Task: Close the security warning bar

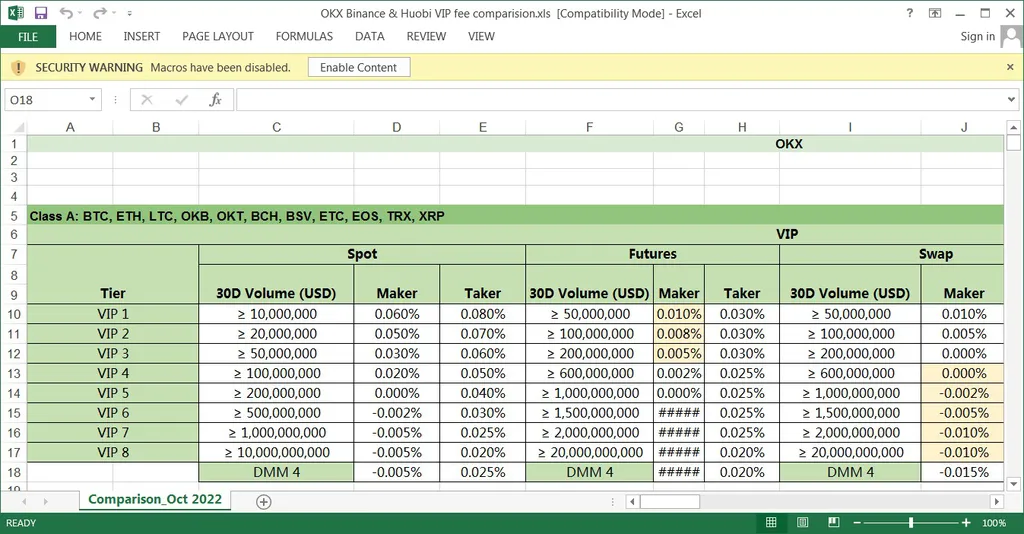Action: [x=1010, y=67]
